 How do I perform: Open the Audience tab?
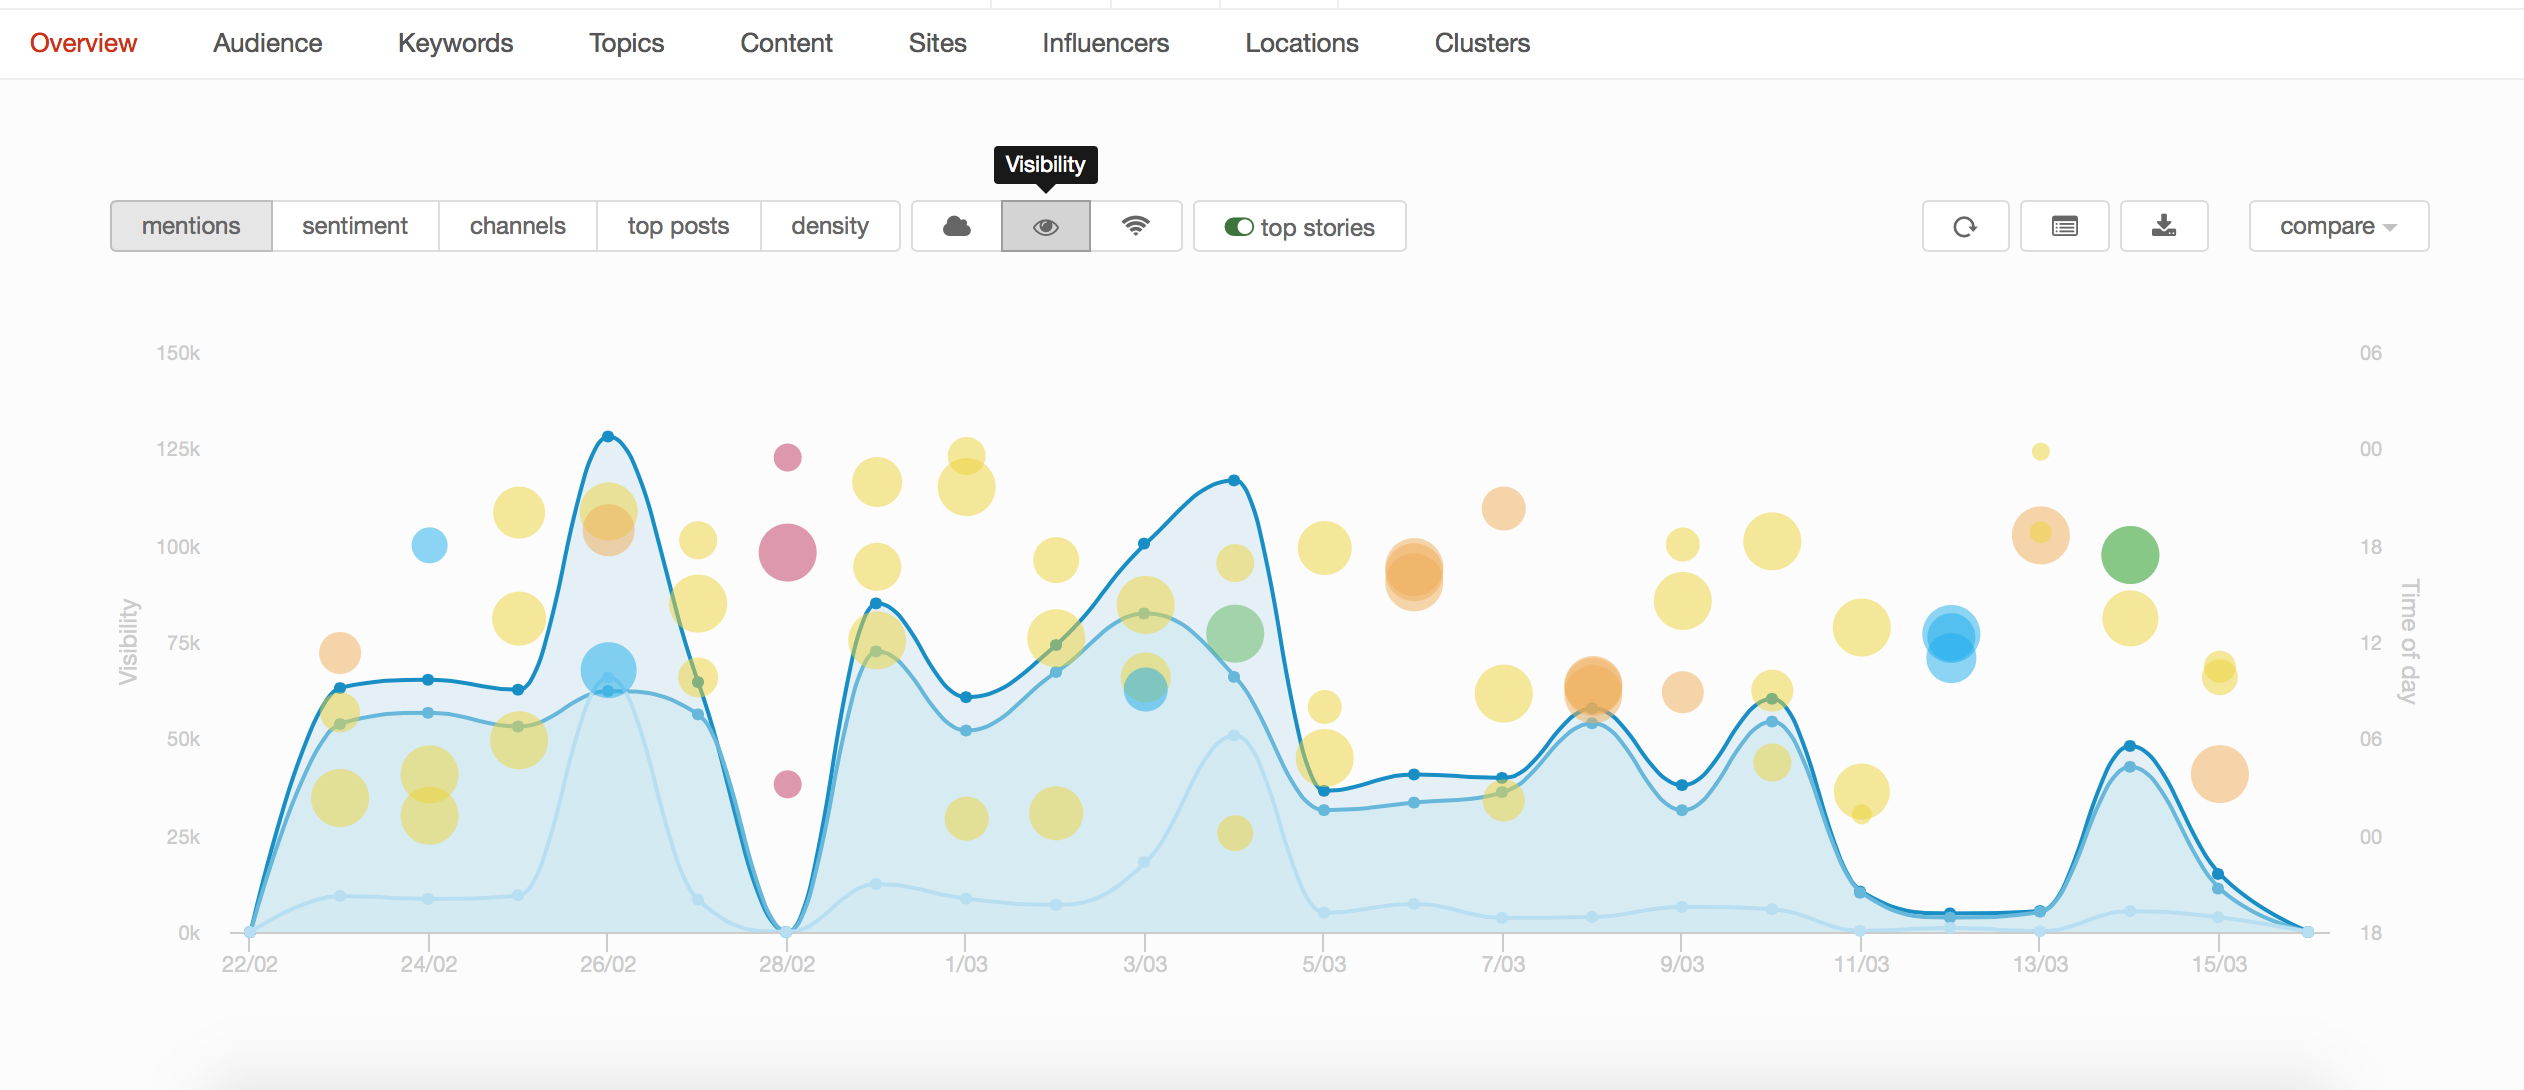point(267,43)
